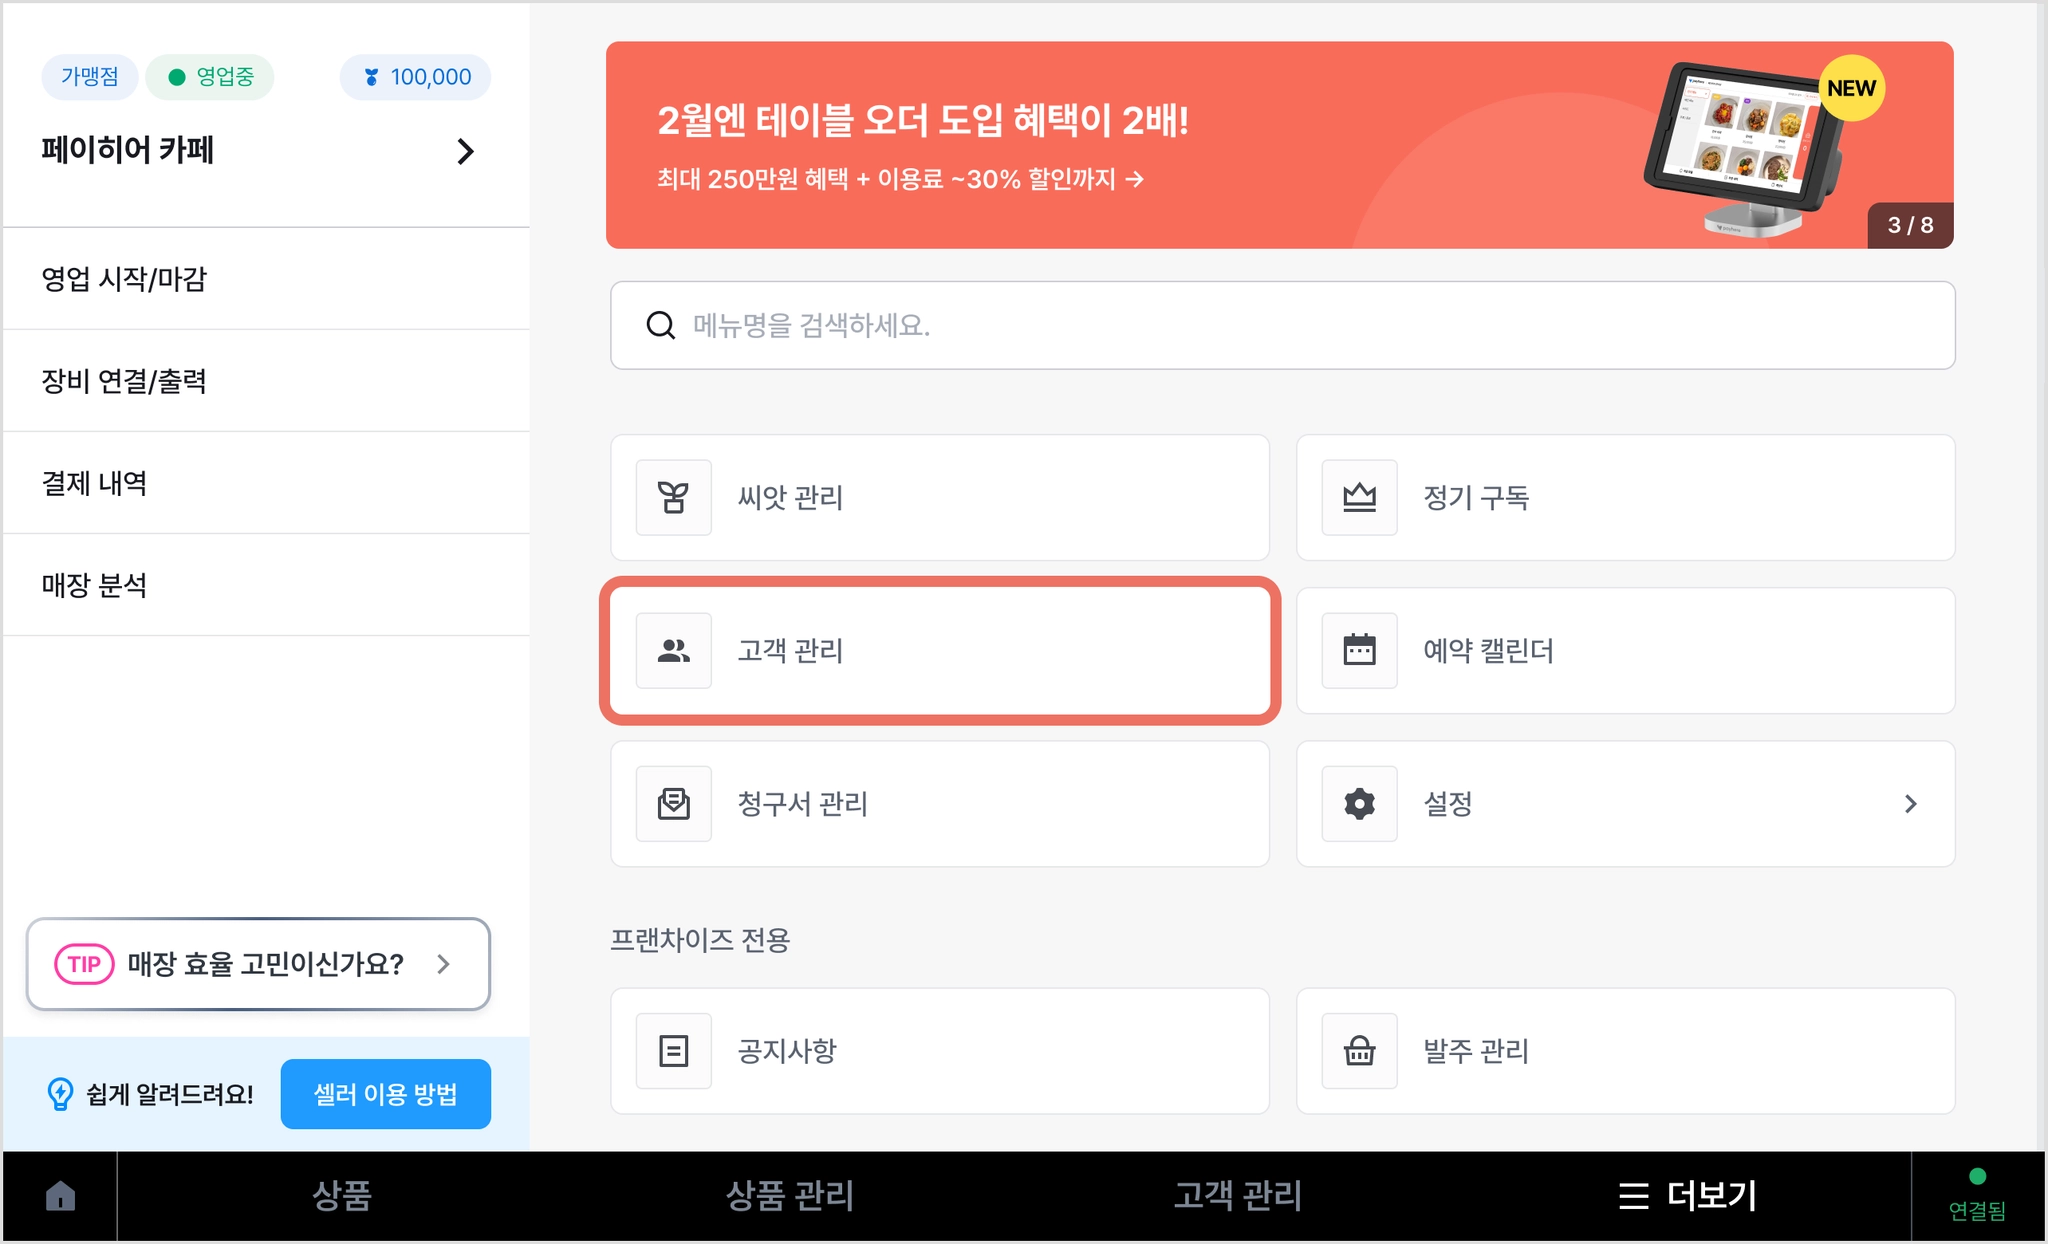Click the 셀러 이용 방법 button
2048x1244 pixels.
point(385,1094)
